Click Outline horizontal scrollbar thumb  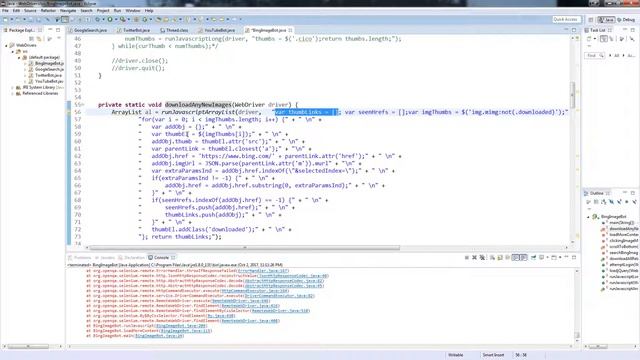(x=598, y=347)
